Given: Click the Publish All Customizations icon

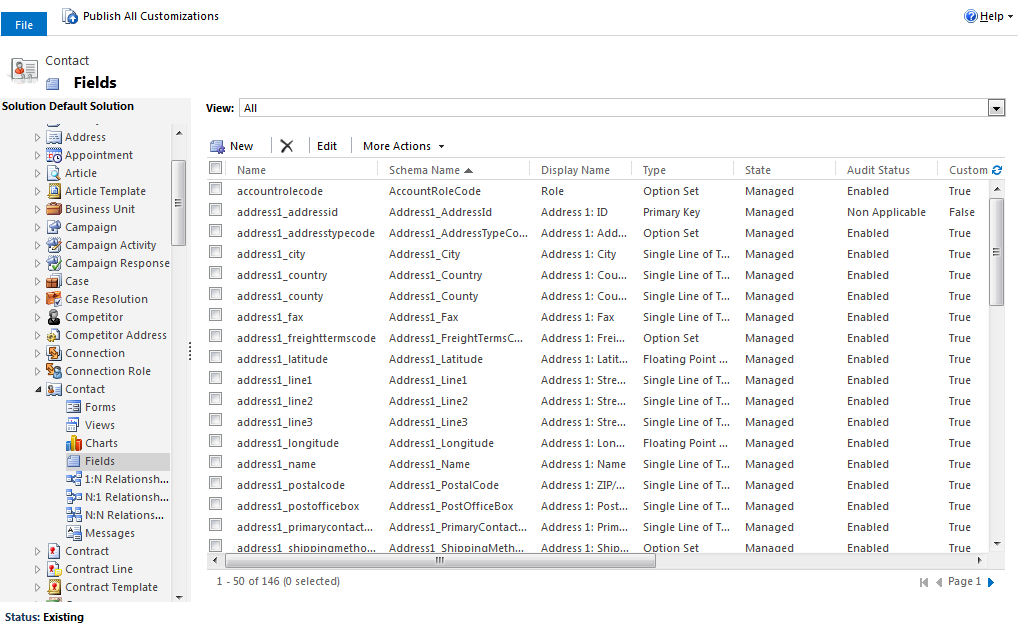Looking at the screenshot, I should pos(70,17).
